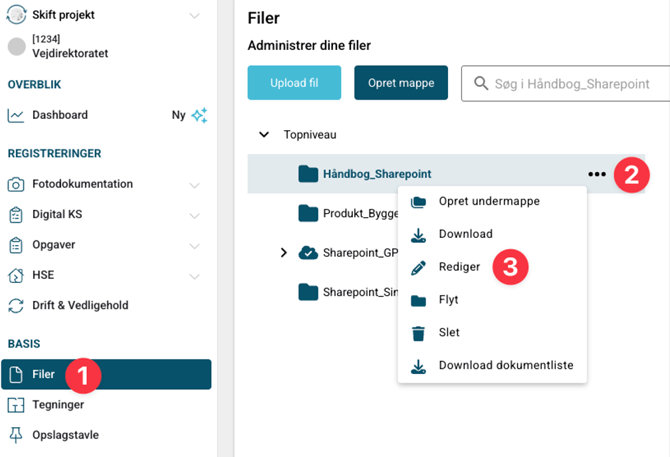The image size is (670, 457).
Task: Click the Tegninger drawings icon
Action: (16, 405)
